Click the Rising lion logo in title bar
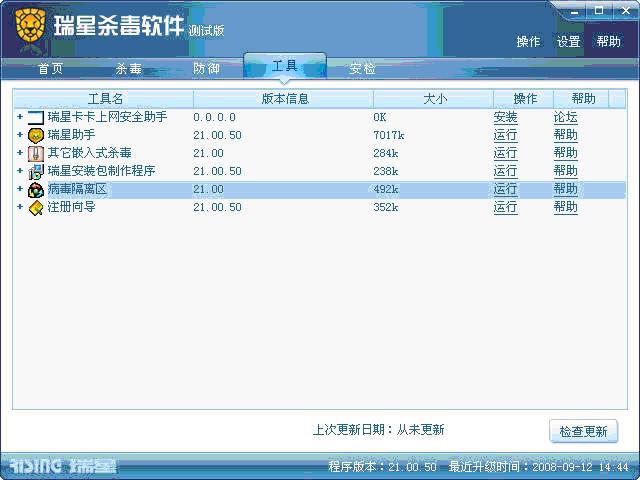Screen dimensions: 640x480 point(30,25)
